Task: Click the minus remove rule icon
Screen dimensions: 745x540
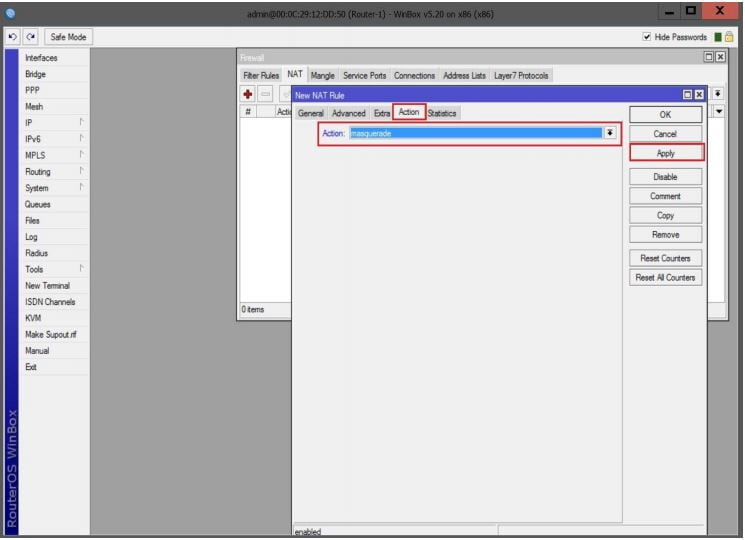Action: [266, 93]
